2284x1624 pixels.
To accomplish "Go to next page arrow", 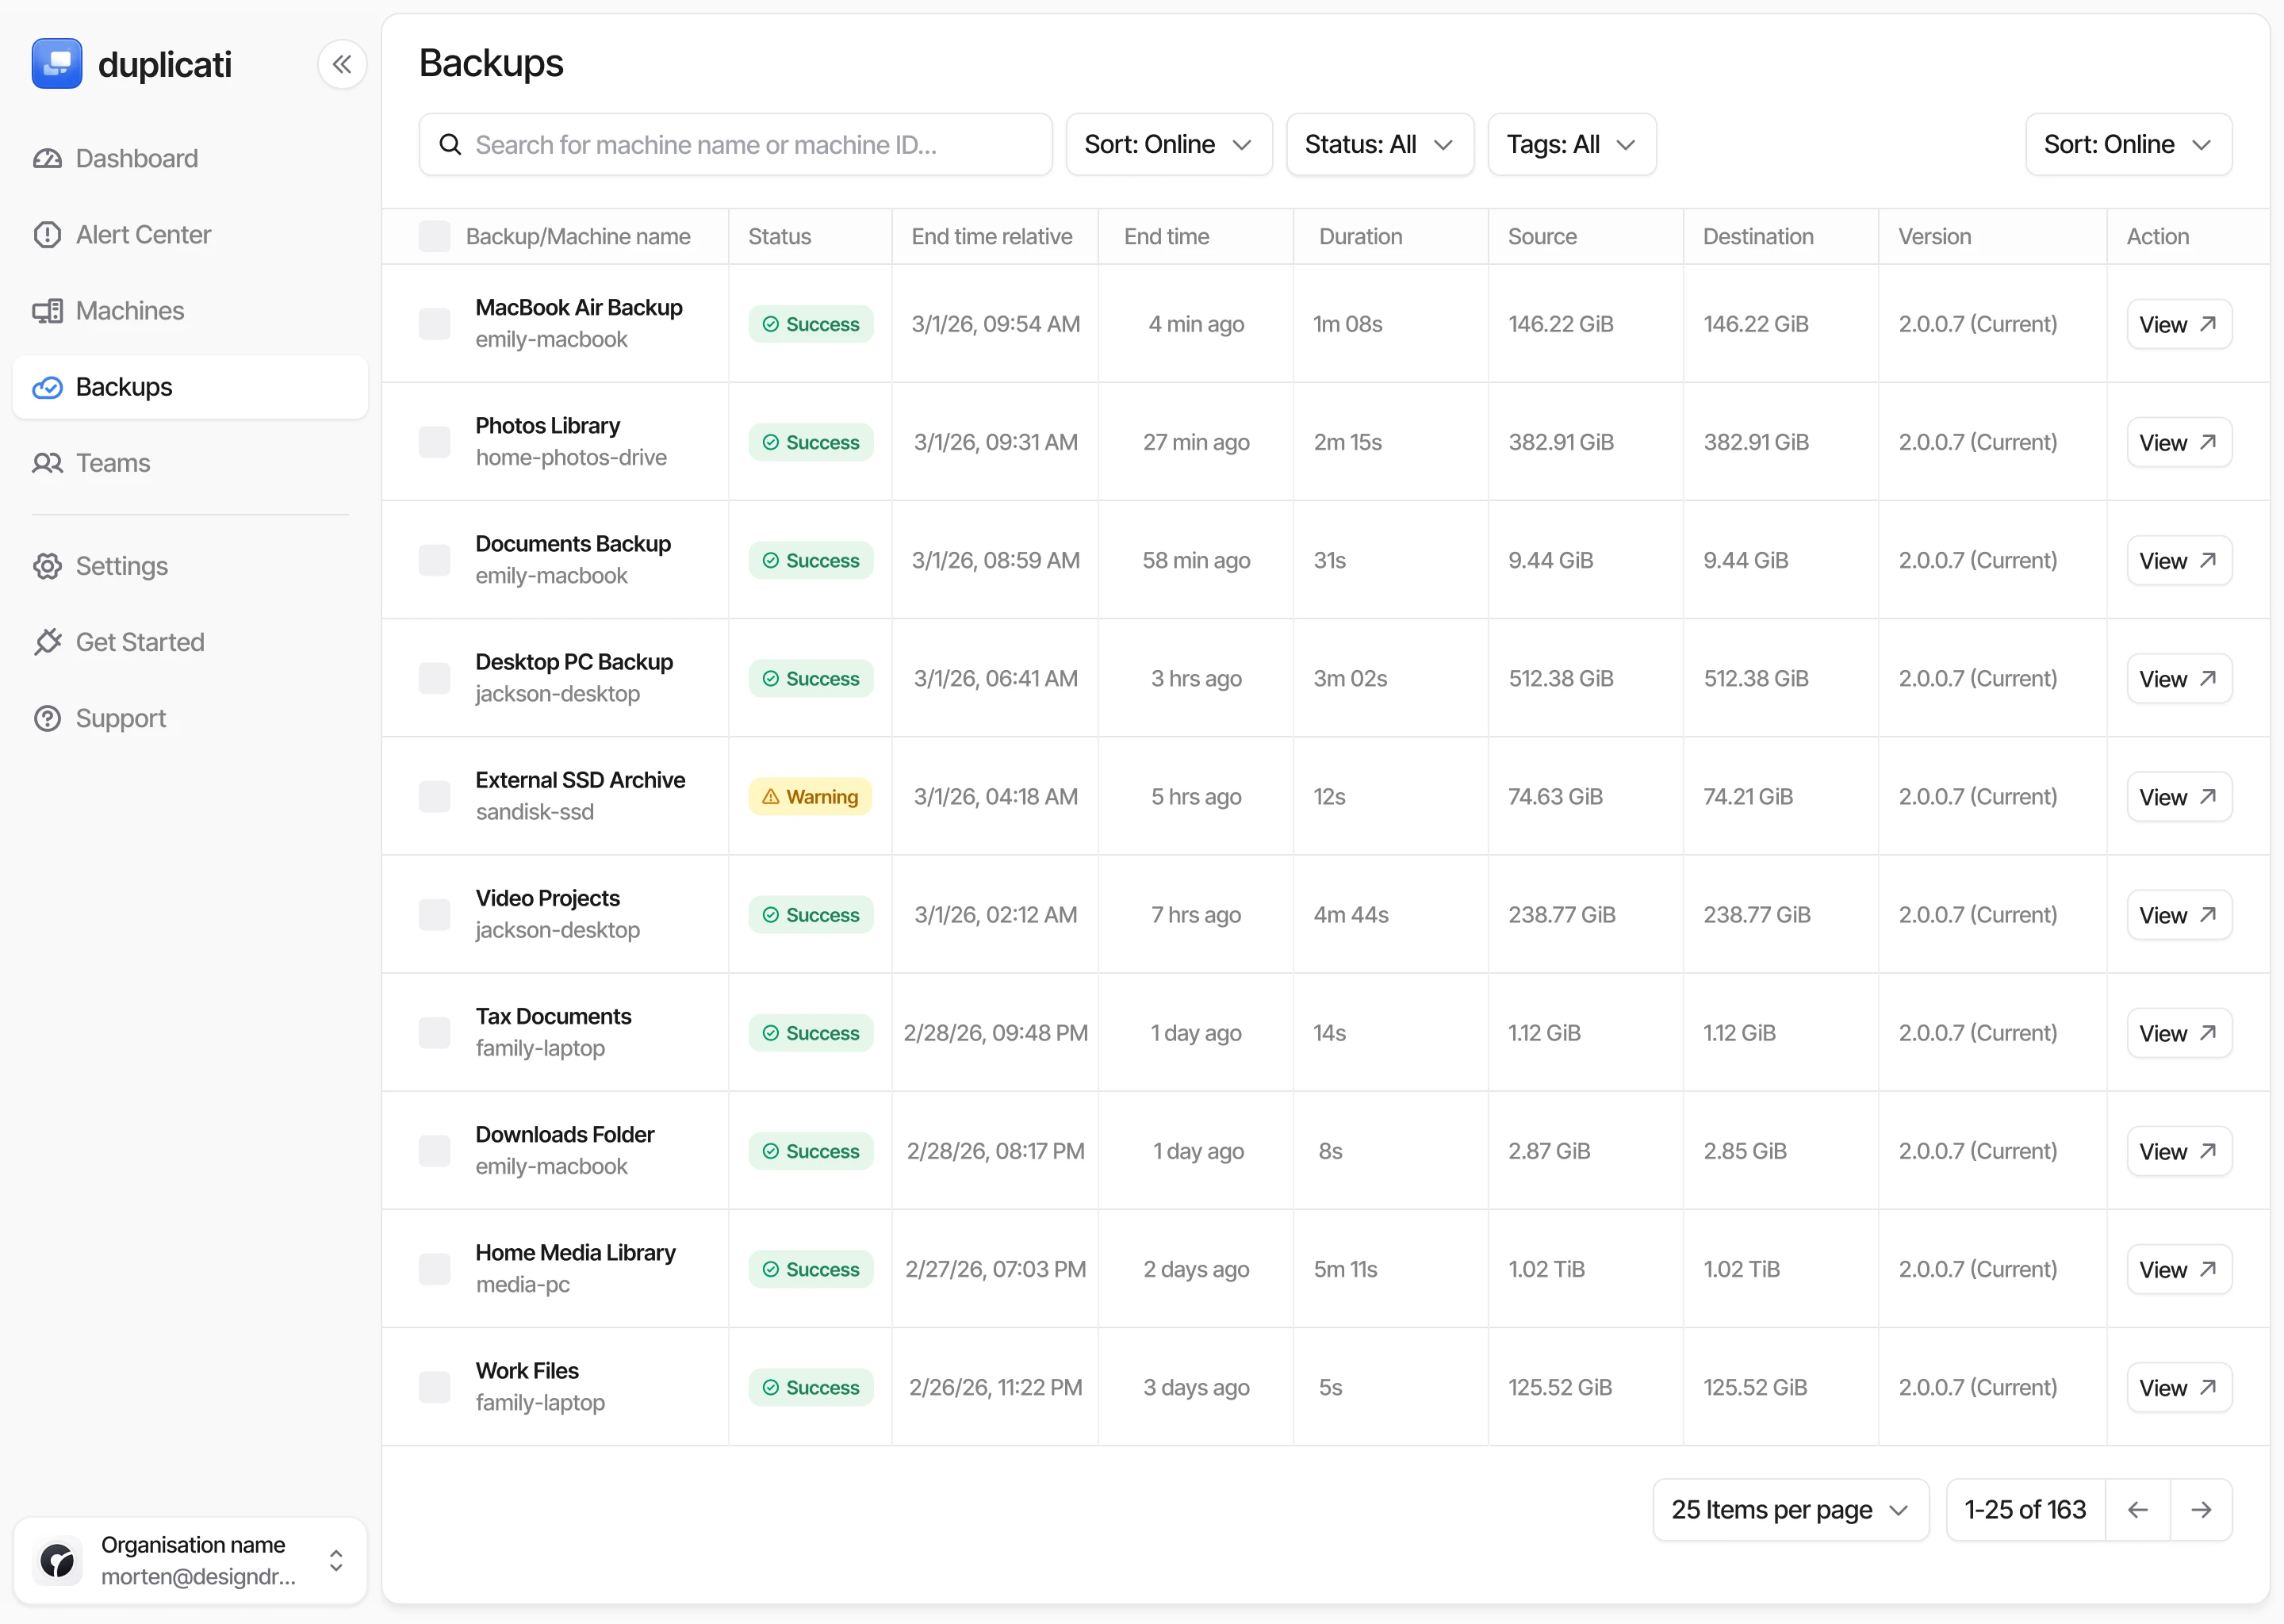I will (x=2200, y=1509).
